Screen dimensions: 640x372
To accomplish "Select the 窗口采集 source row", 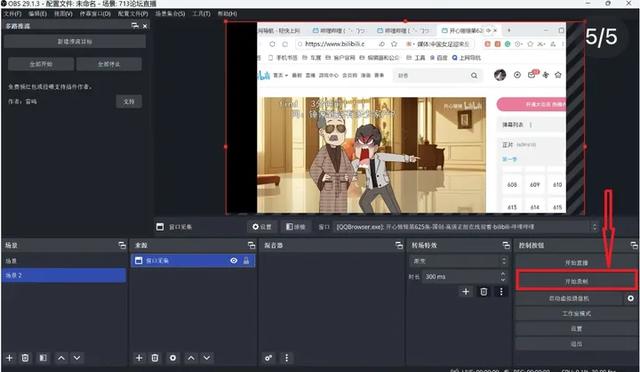I will [x=193, y=261].
